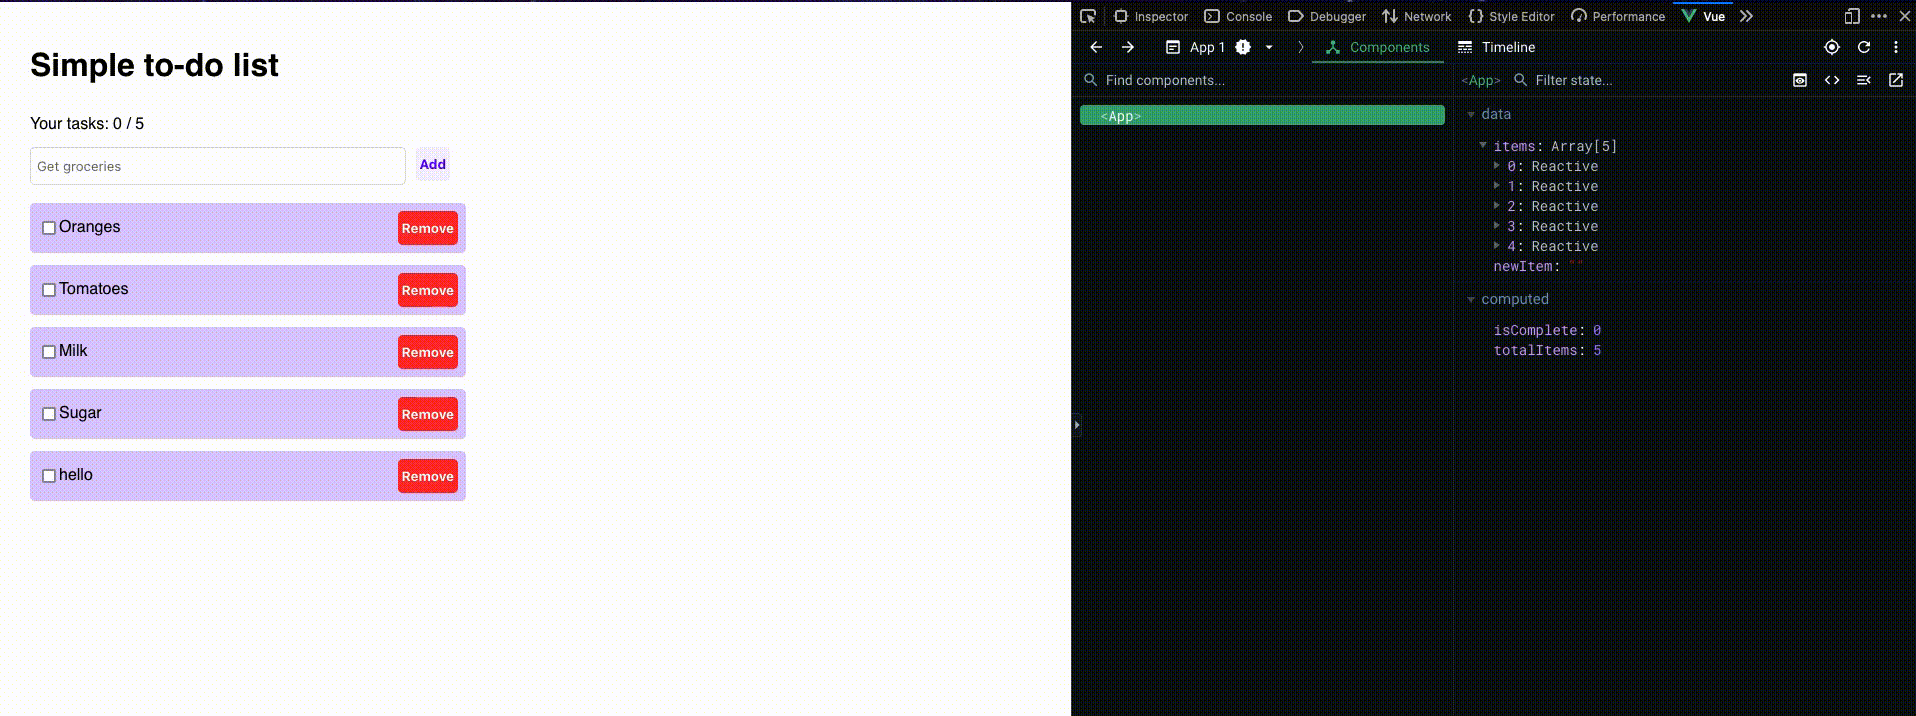Screen dimensions: 1916x716
Task: Open the Vue devtools three-dot menu
Action: point(1895,47)
